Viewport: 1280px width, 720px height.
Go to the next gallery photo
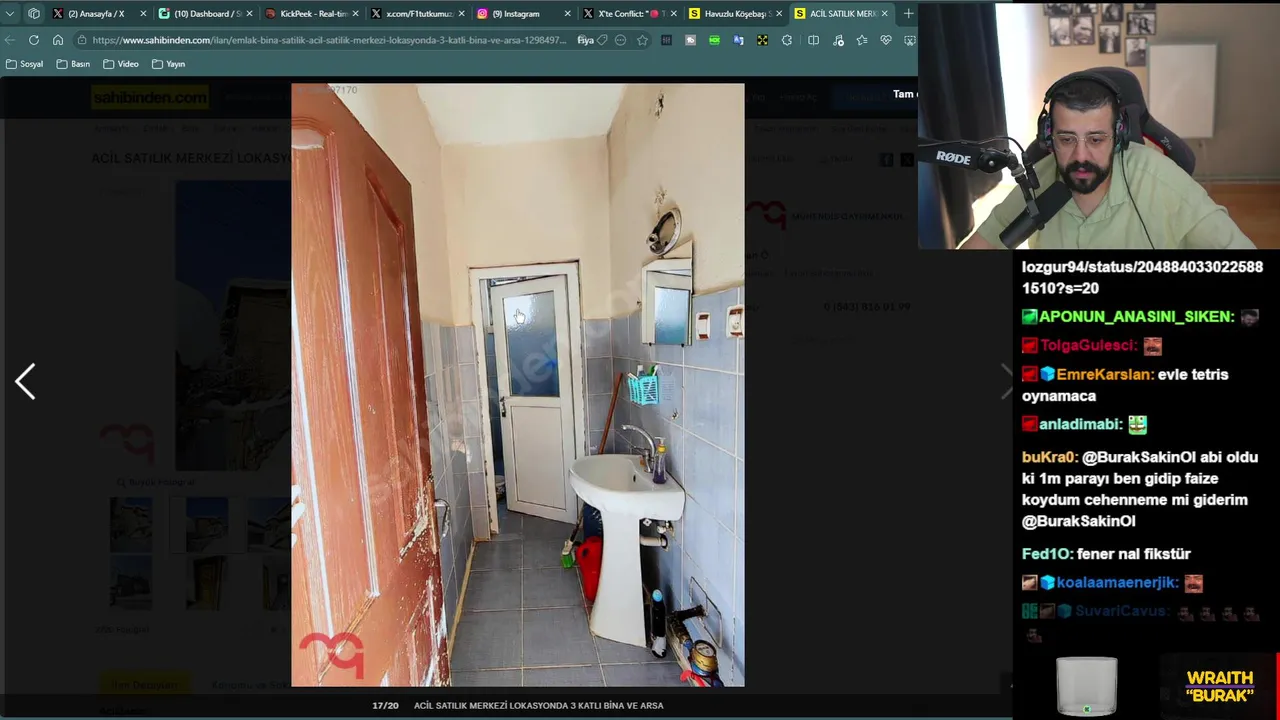(x=1005, y=382)
